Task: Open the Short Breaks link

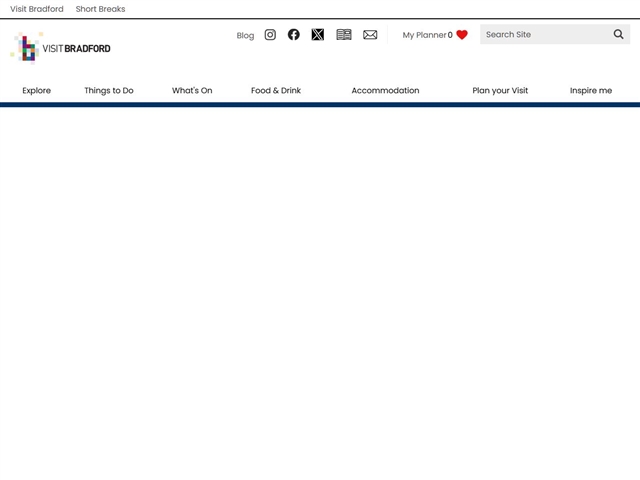Action: pyautogui.click(x=100, y=9)
